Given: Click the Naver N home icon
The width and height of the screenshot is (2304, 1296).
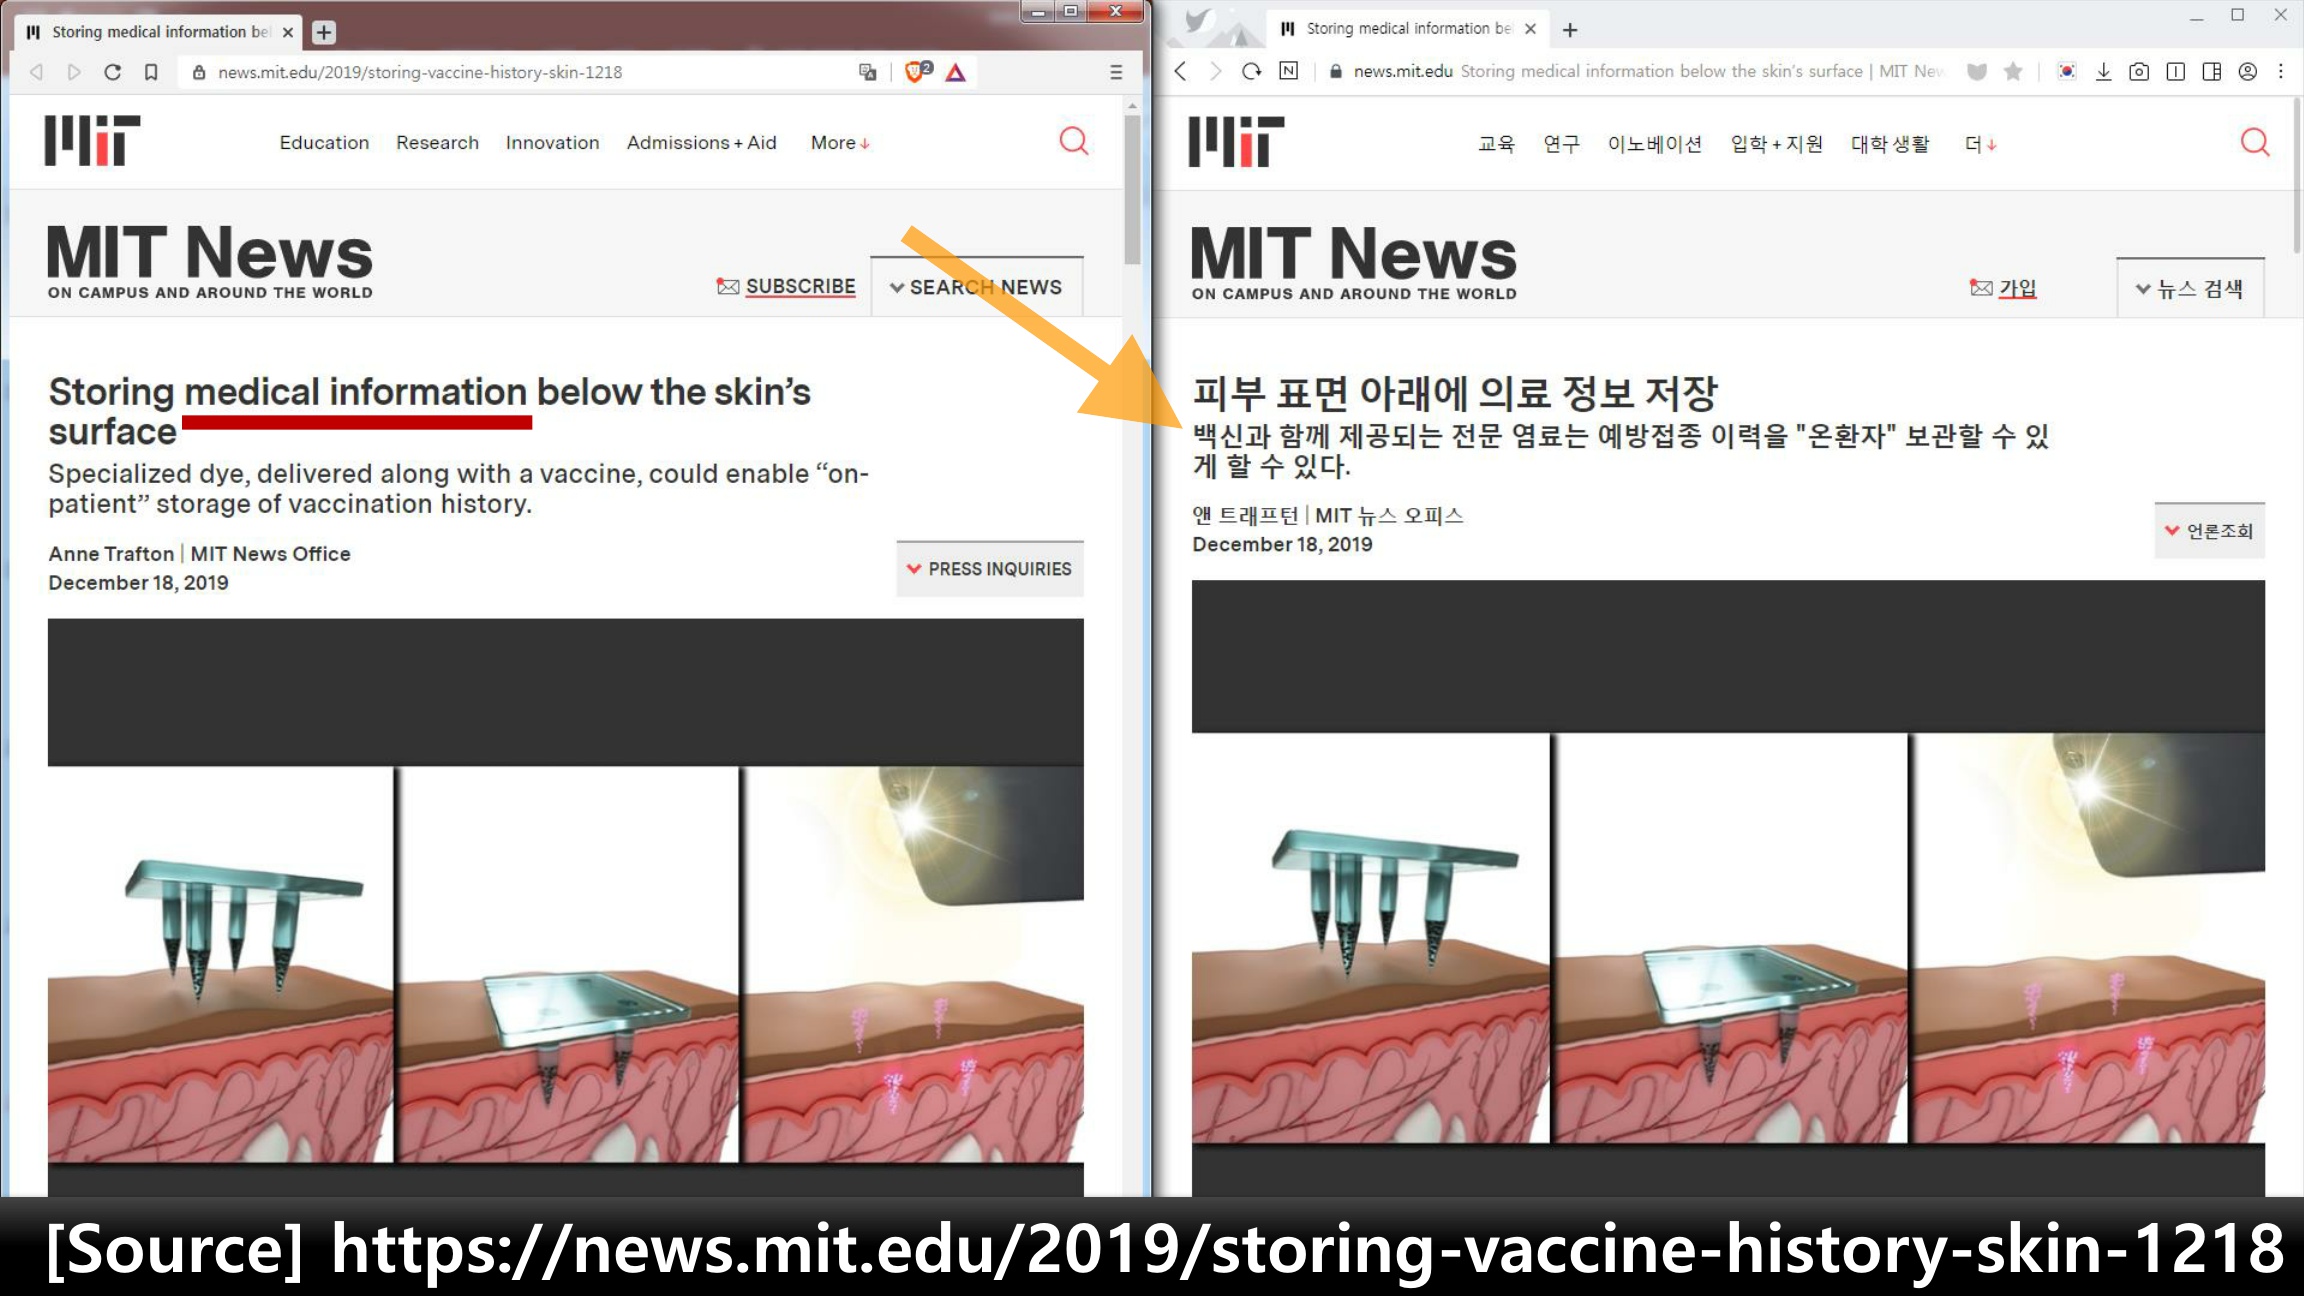Looking at the screenshot, I should click(x=1289, y=71).
